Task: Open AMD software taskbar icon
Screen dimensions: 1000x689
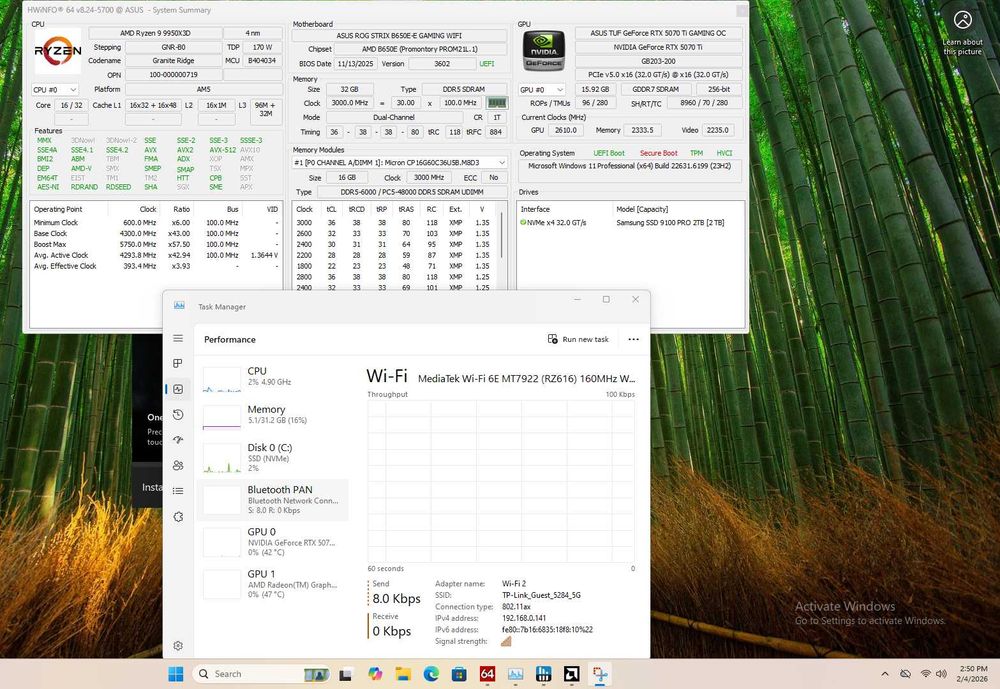Action: pos(571,674)
